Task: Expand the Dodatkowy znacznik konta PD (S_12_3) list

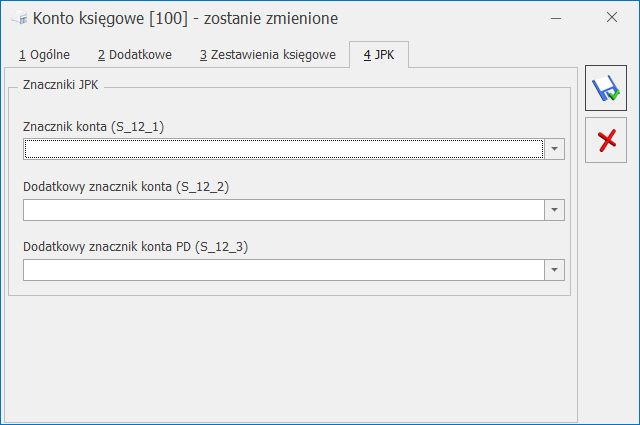Action: point(555,270)
